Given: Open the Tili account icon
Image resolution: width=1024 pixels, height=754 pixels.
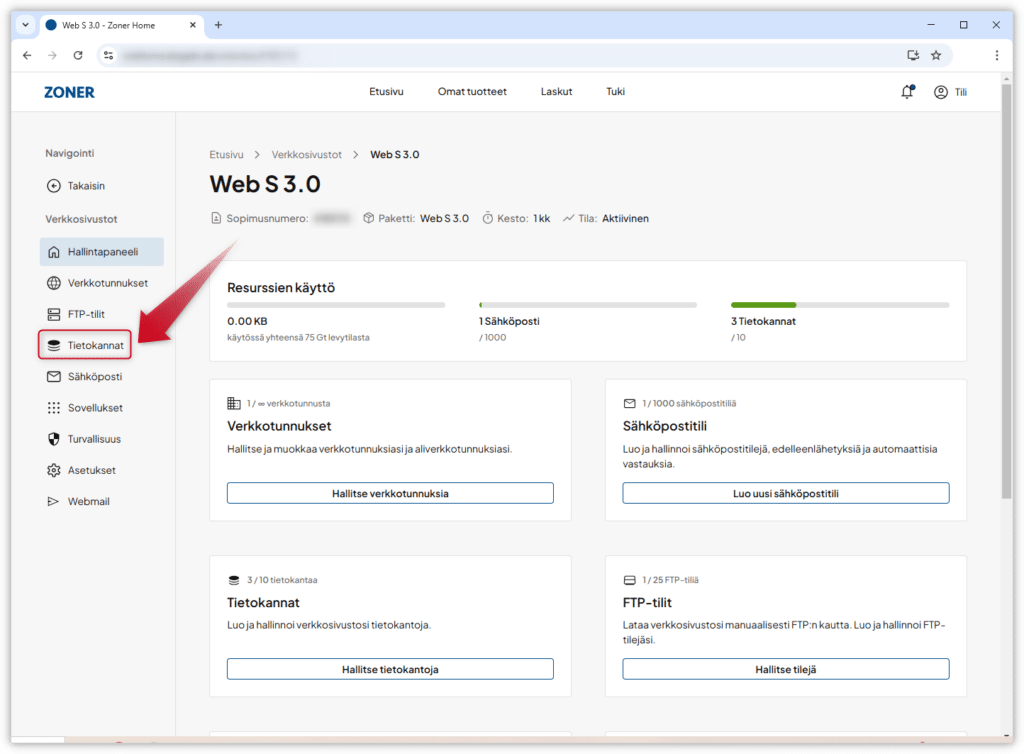Looking at the screenshot, I should [x=940, y=92].
